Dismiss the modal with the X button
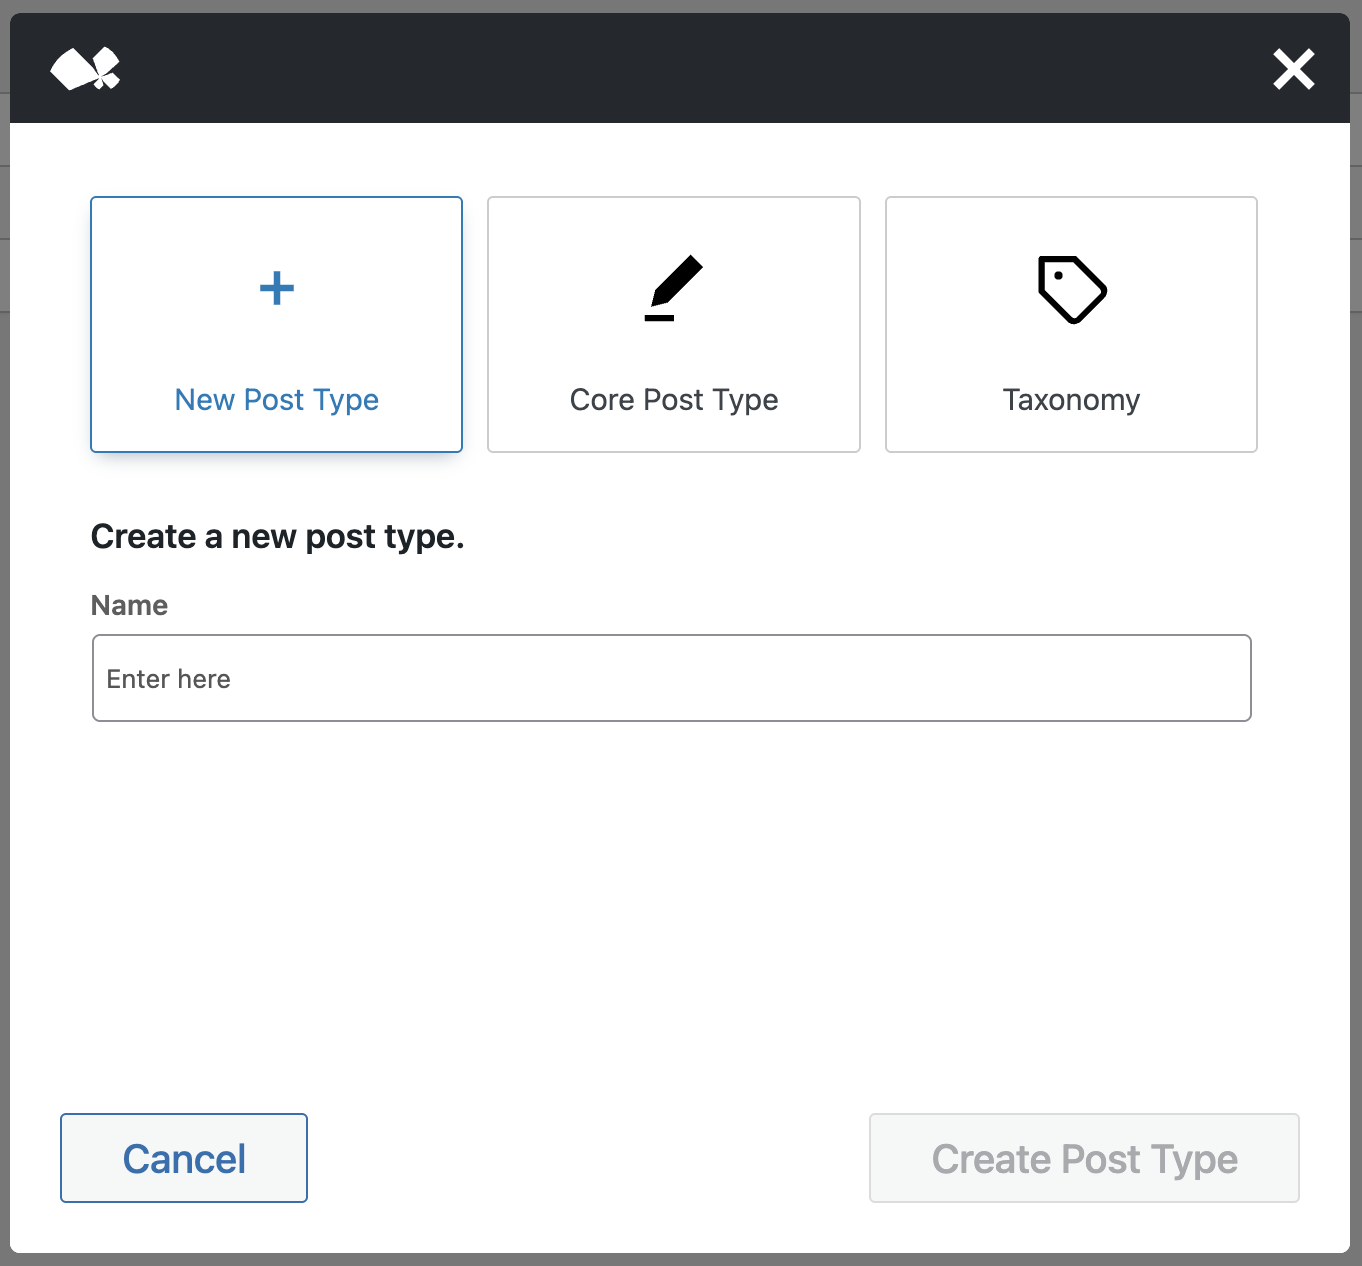 (x=1293, y=69)
